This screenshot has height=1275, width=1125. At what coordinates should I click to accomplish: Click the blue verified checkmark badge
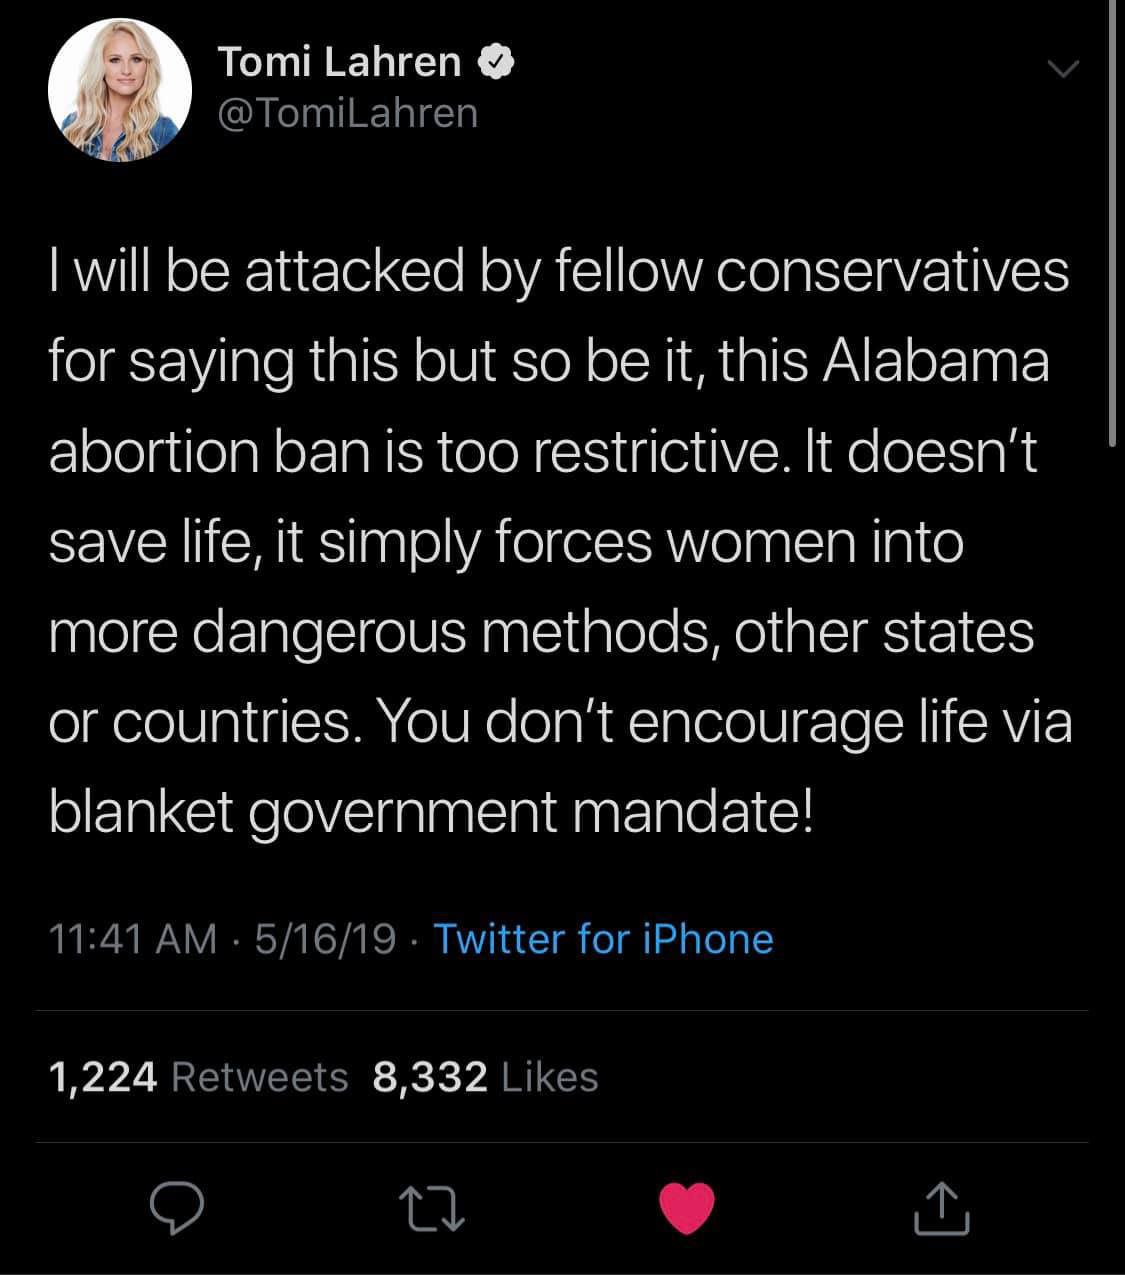coord(497,63)
